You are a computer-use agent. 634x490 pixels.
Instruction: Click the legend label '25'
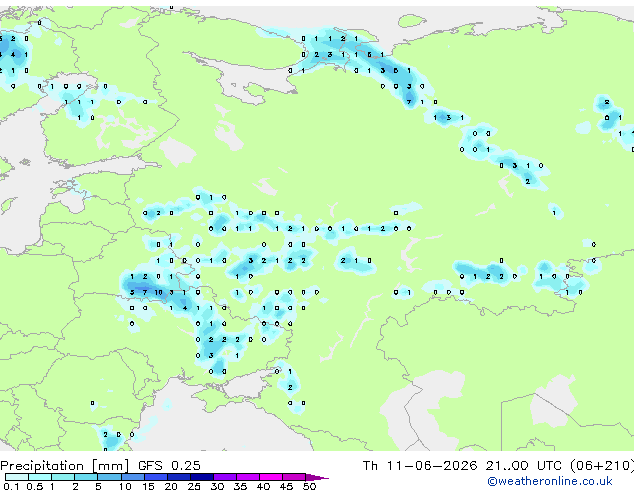tap(194, 486)
